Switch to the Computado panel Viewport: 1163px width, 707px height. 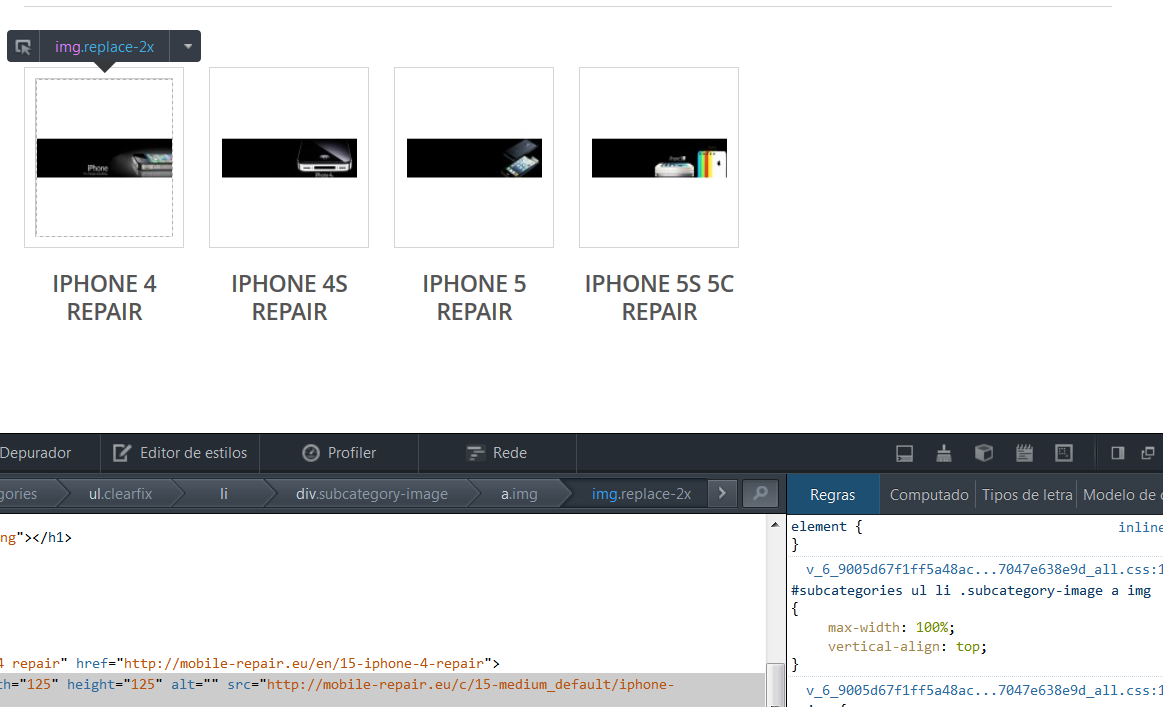[929, 495]
